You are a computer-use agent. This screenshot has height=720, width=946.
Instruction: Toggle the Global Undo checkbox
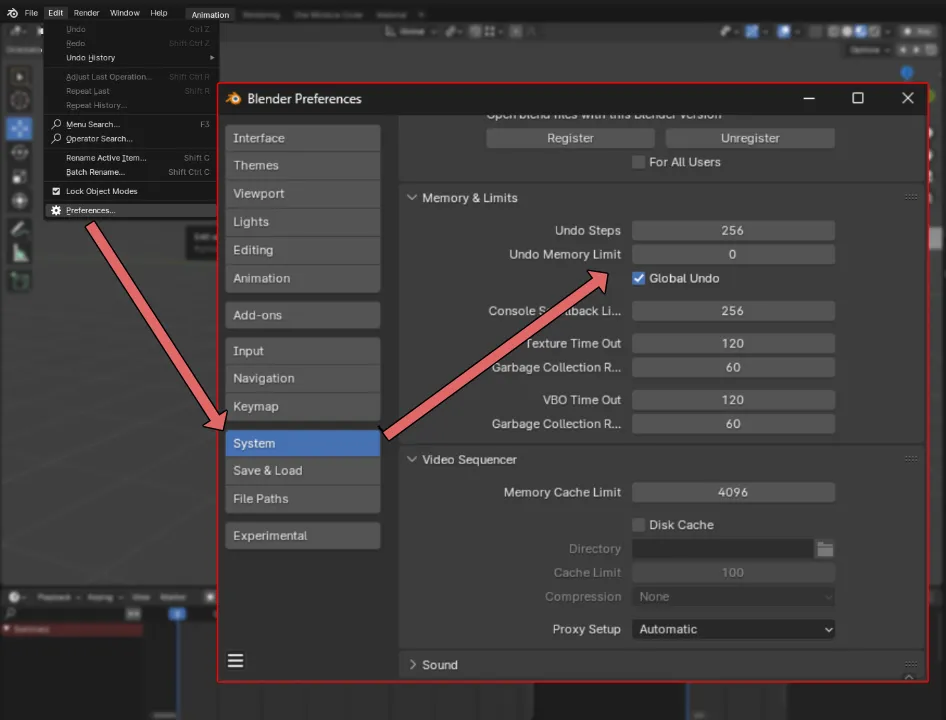[x=638, y=278]
